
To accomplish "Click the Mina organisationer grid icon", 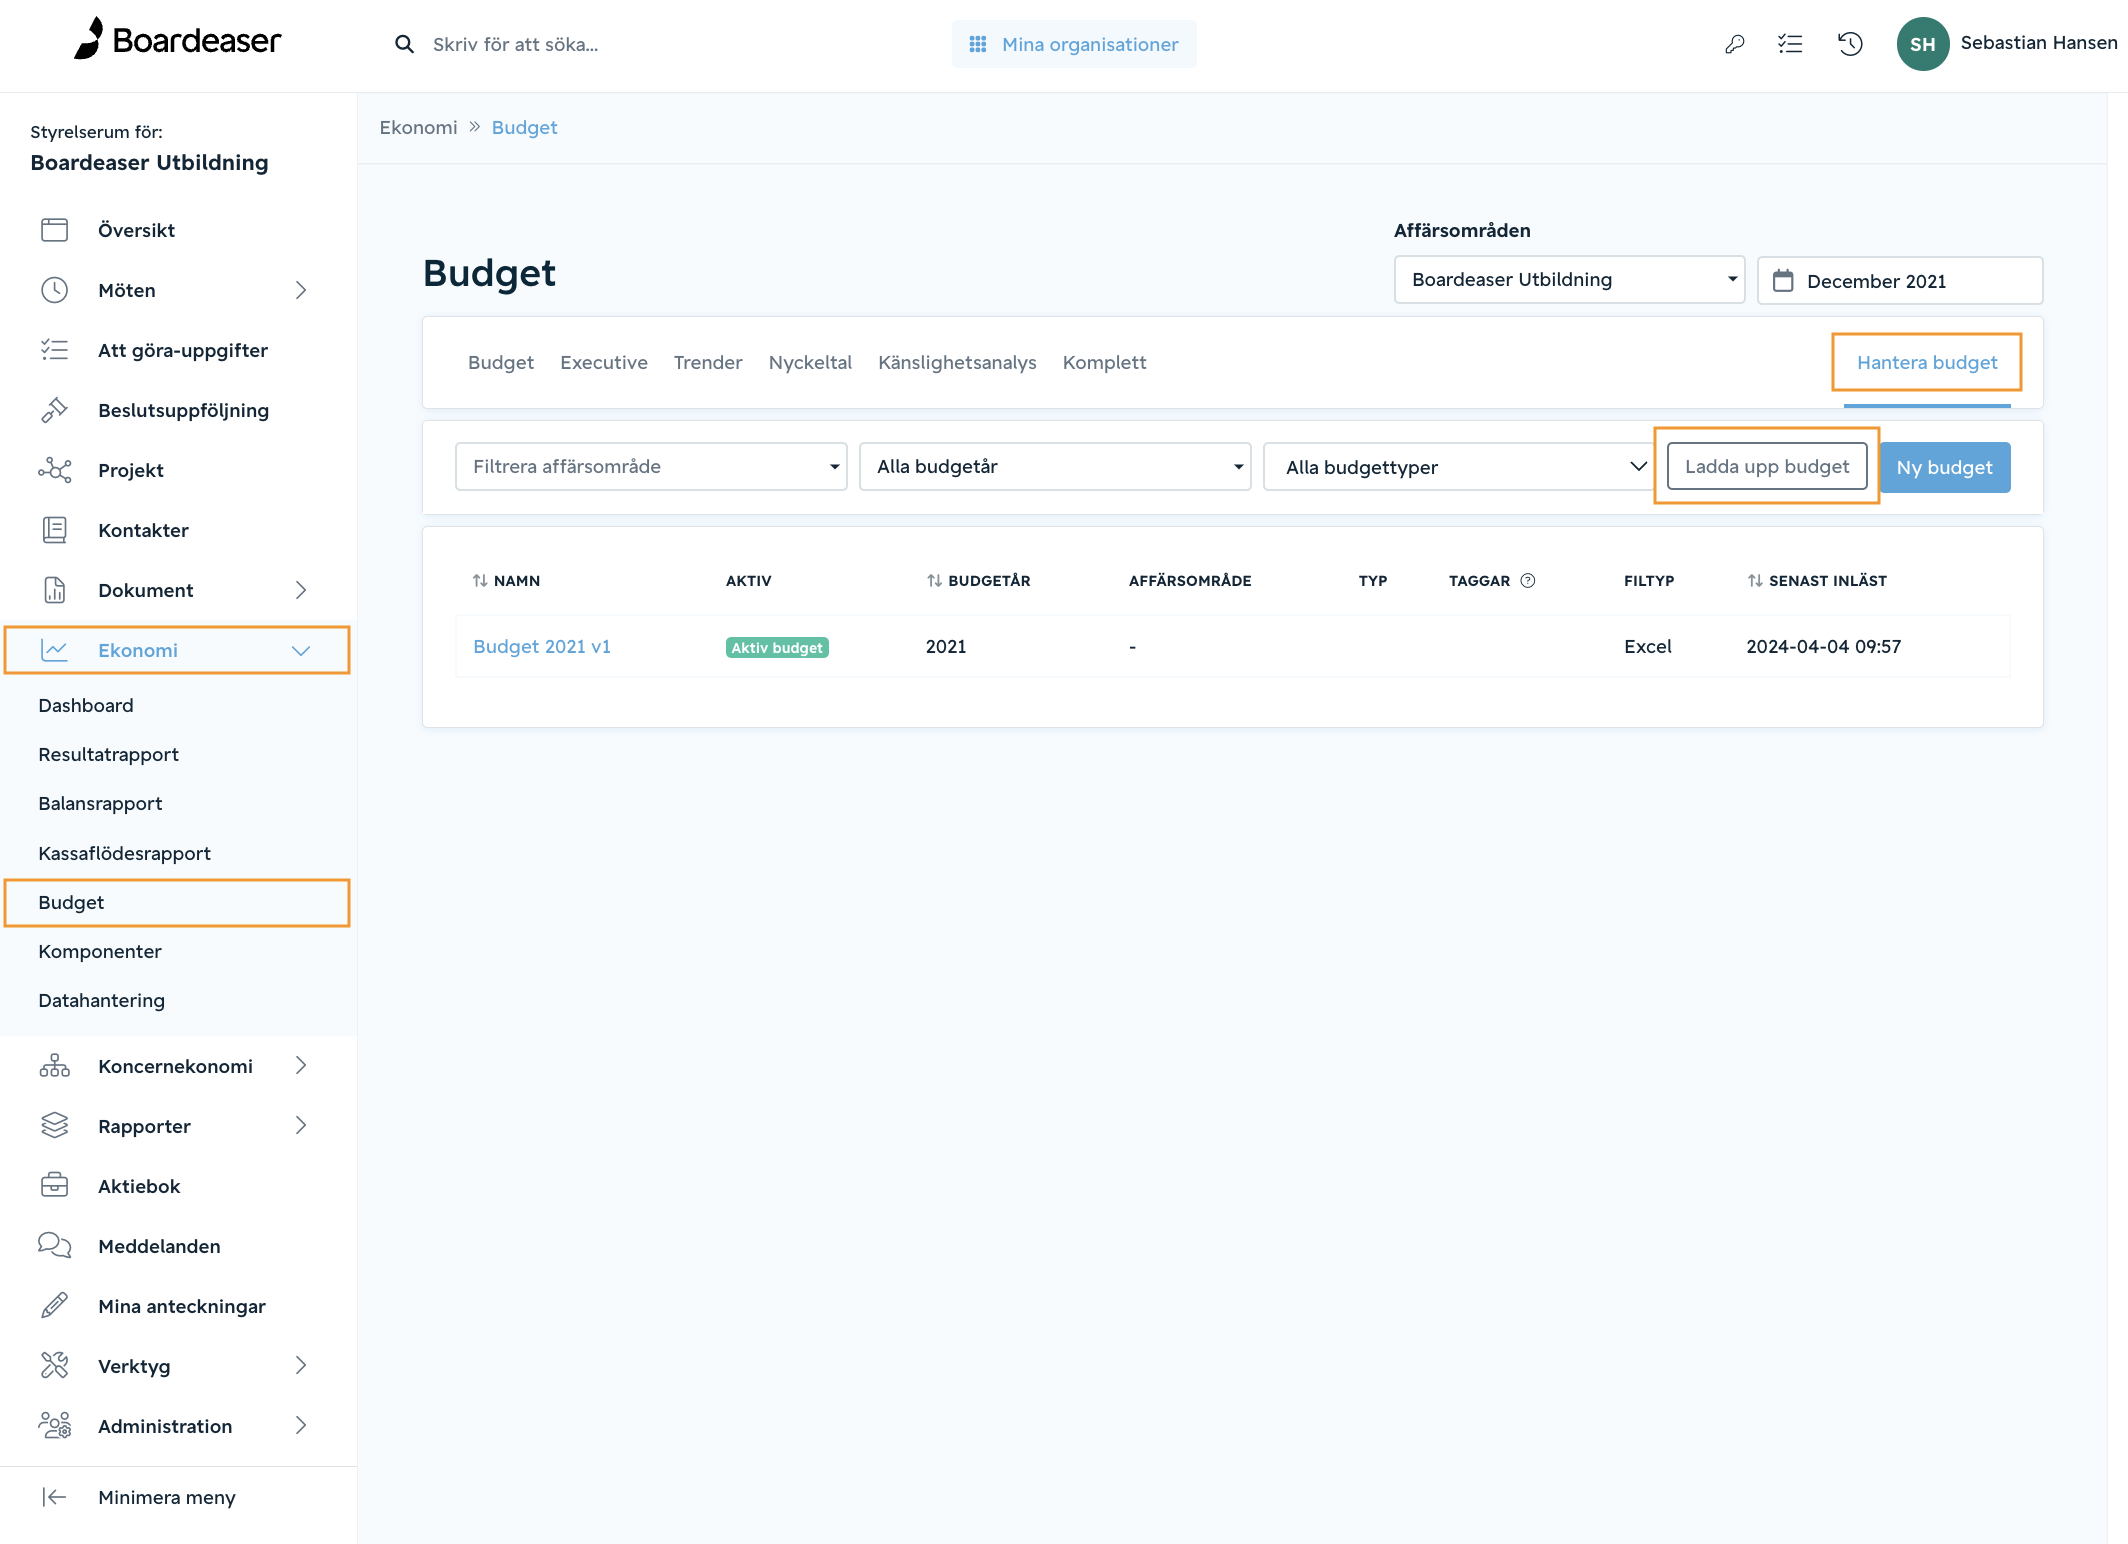I will [x=978, y=44].
